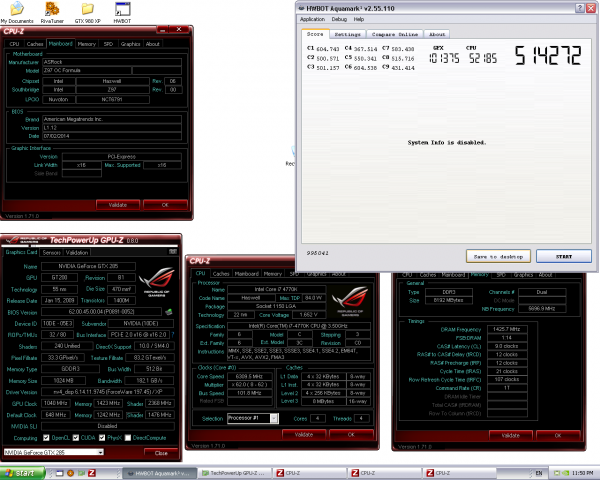
Task: Open the My Documents desktop icon
Action: click(17, 9)
